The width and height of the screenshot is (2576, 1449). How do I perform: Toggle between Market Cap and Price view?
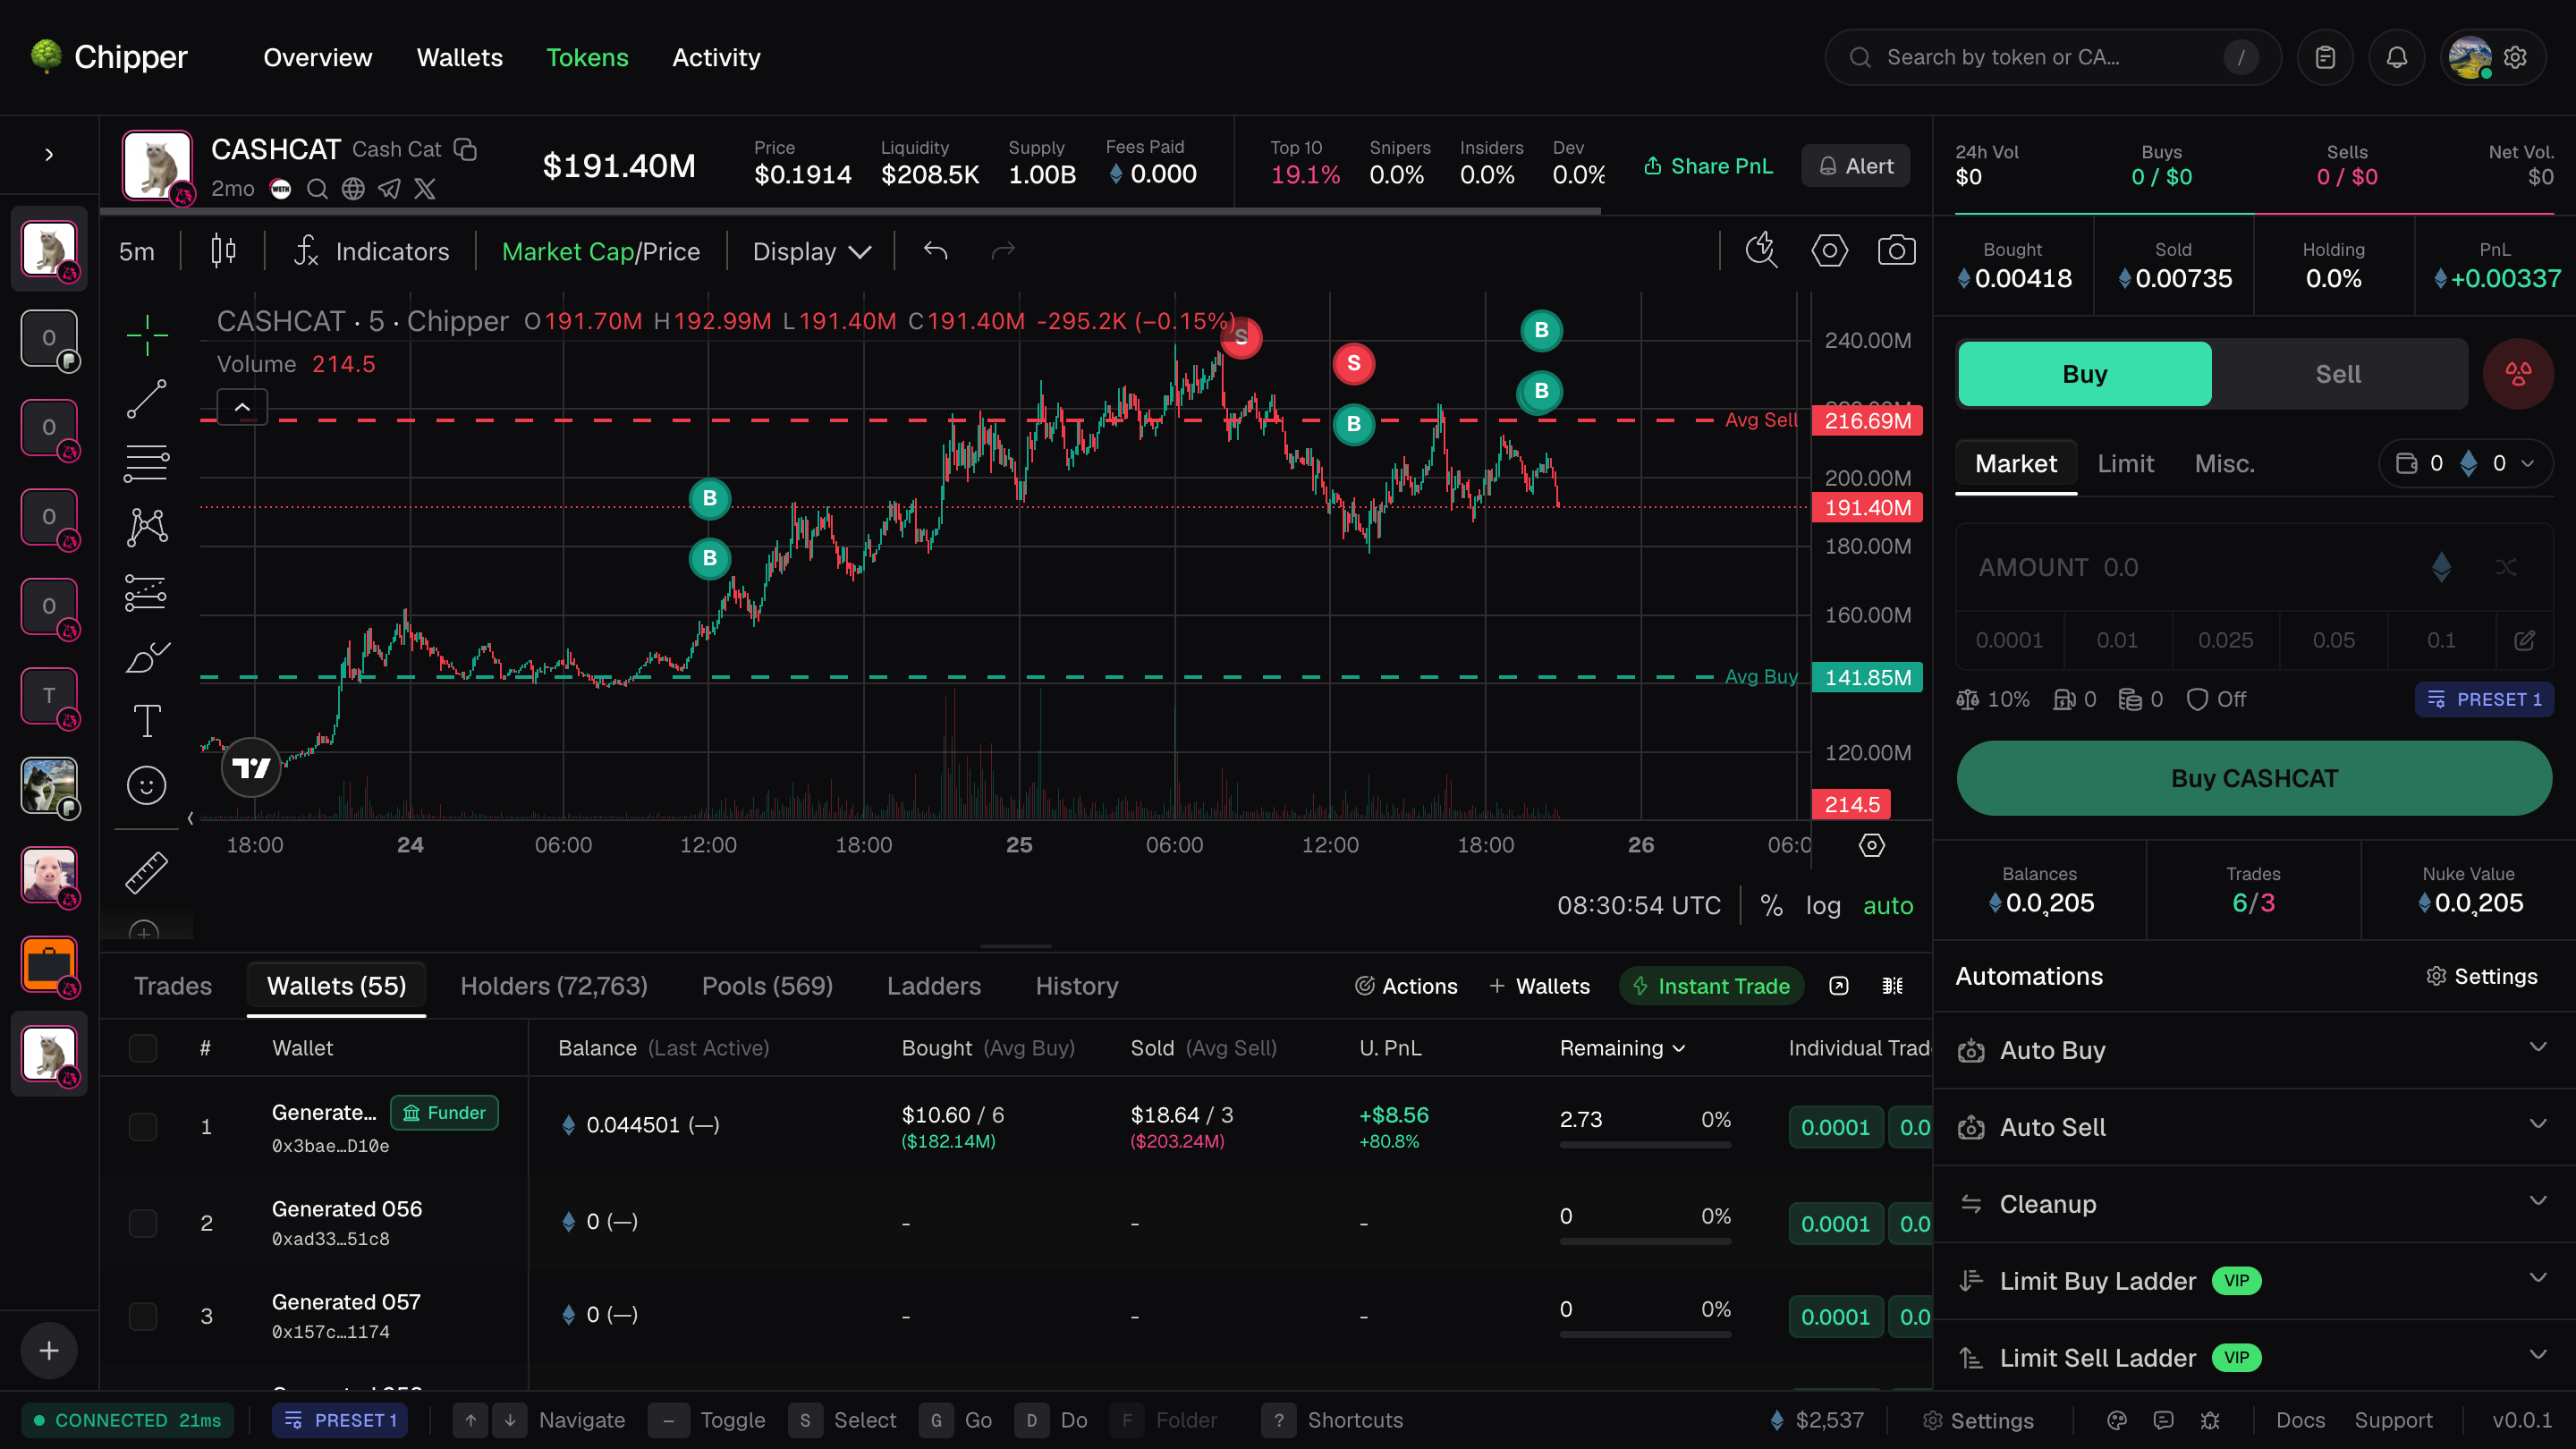(x=601, y=251)
